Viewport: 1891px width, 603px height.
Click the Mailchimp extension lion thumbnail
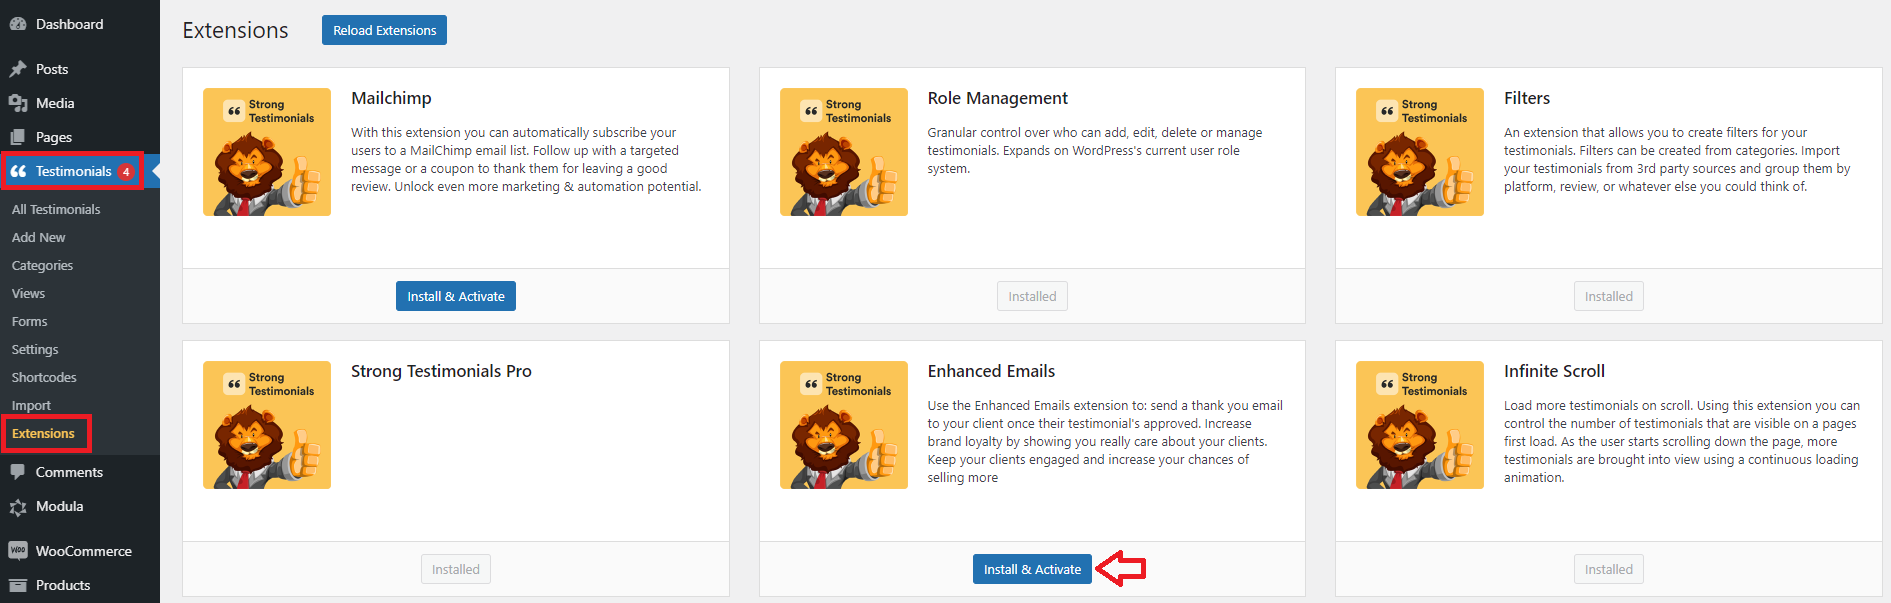click(267, 152)
